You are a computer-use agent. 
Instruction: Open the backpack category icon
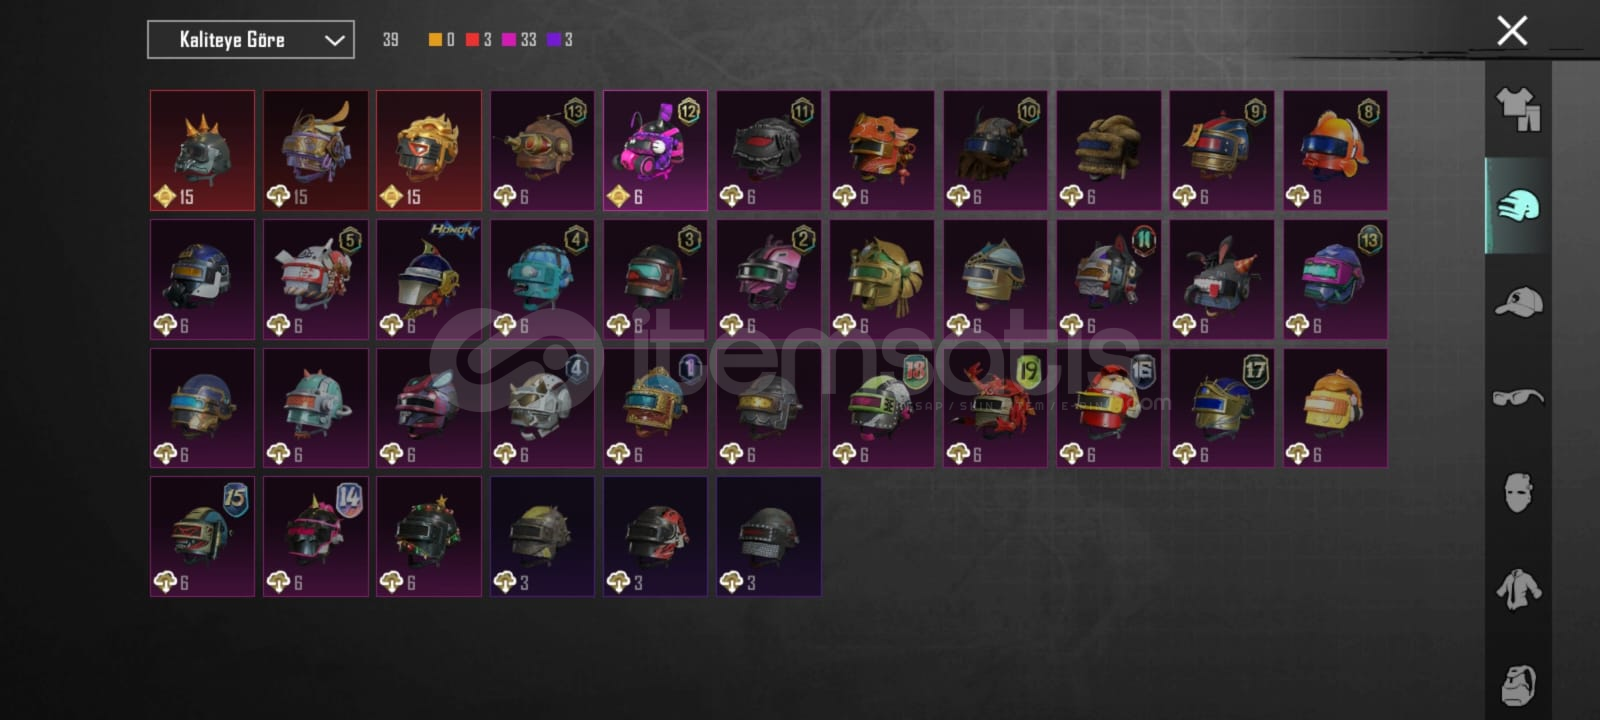point(1518,684)
